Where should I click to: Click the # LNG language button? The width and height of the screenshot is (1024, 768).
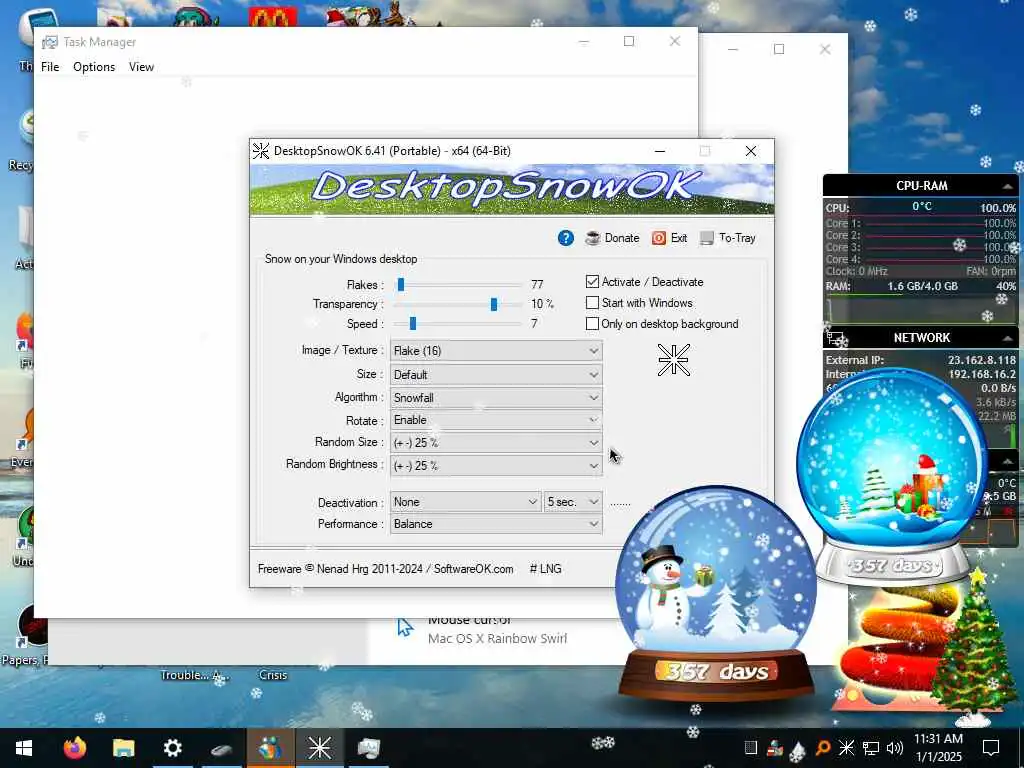[x=545, y=569]
